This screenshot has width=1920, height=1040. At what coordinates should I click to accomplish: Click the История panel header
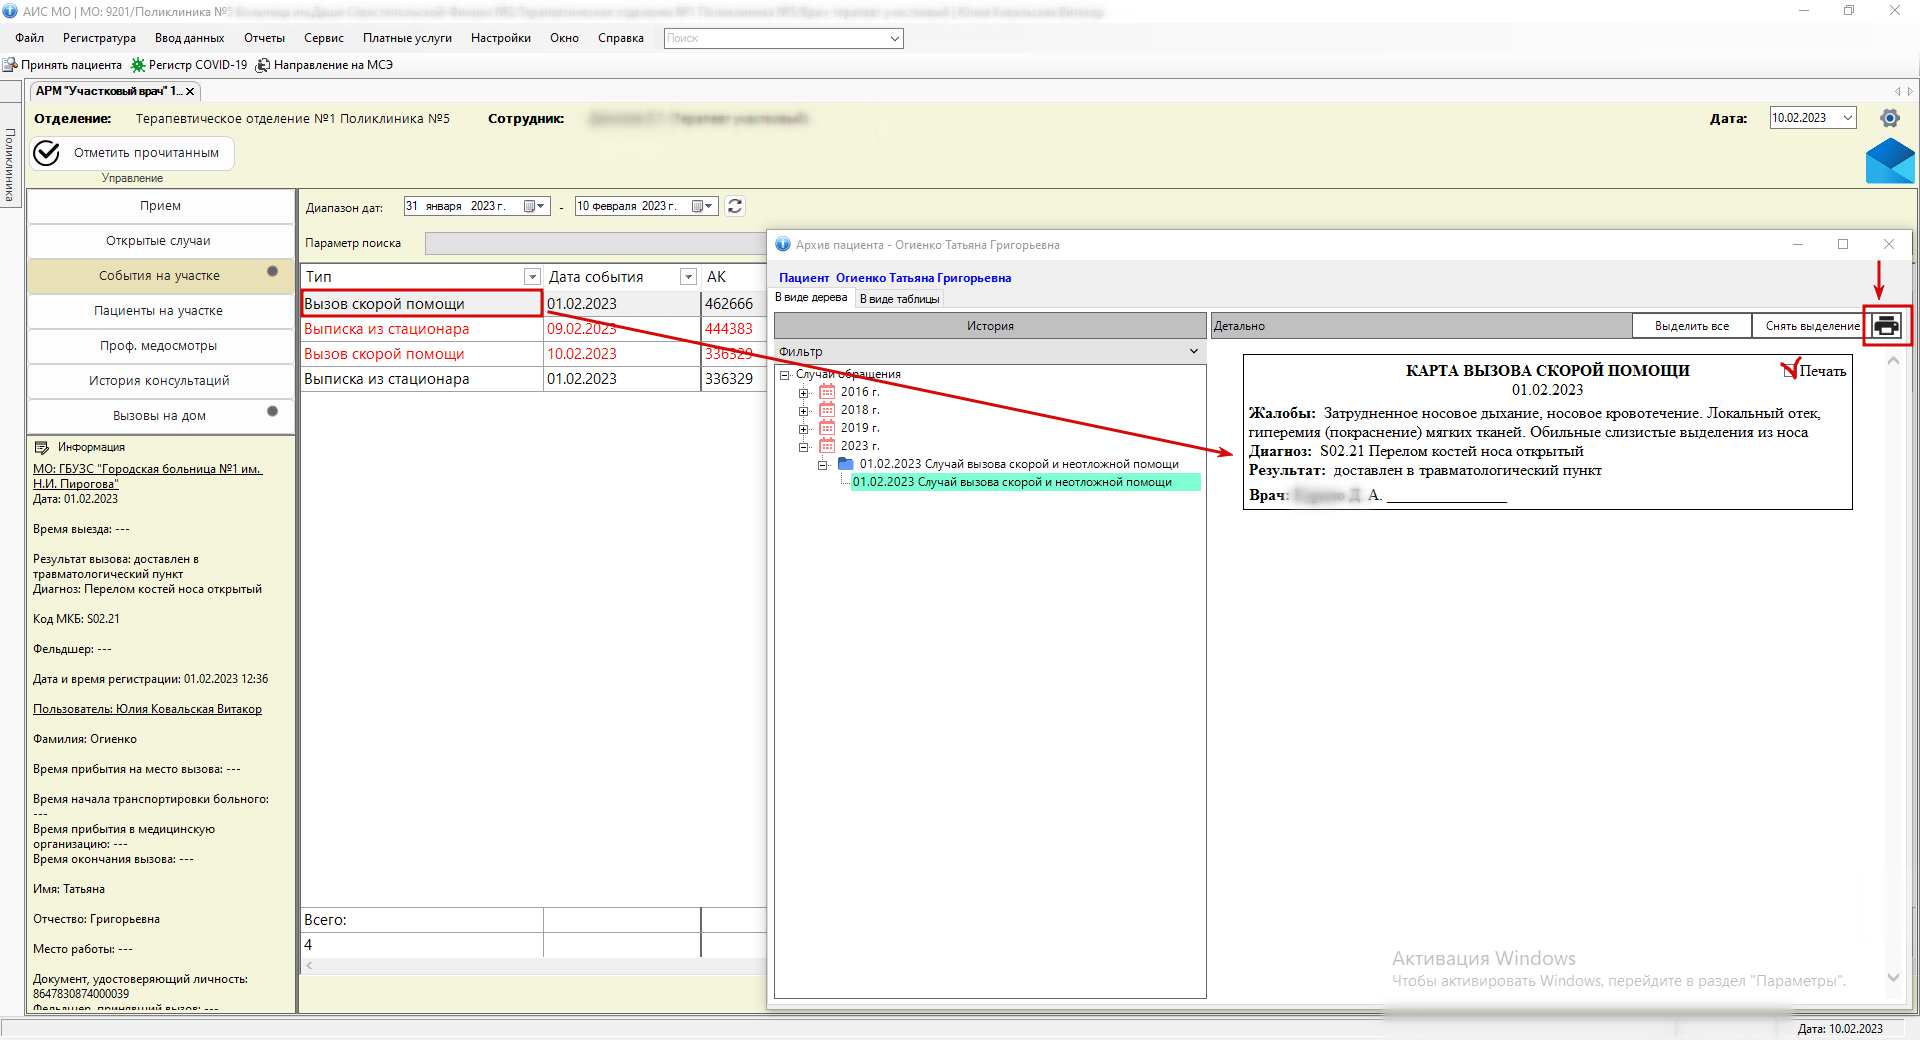990,326
